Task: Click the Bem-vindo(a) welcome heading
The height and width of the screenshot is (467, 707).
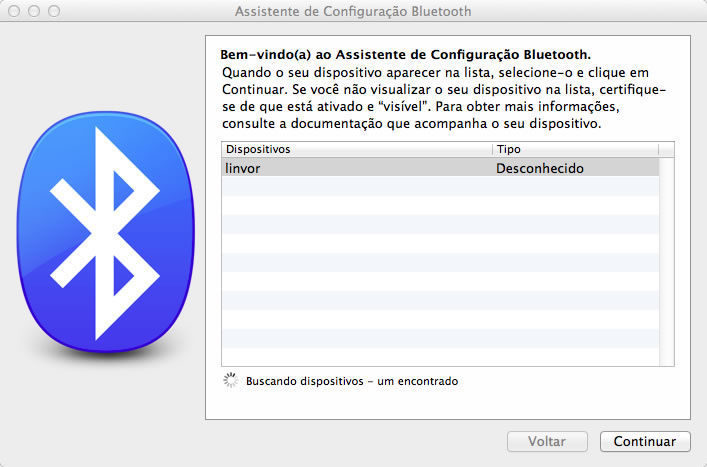Action: pos(405,55)
